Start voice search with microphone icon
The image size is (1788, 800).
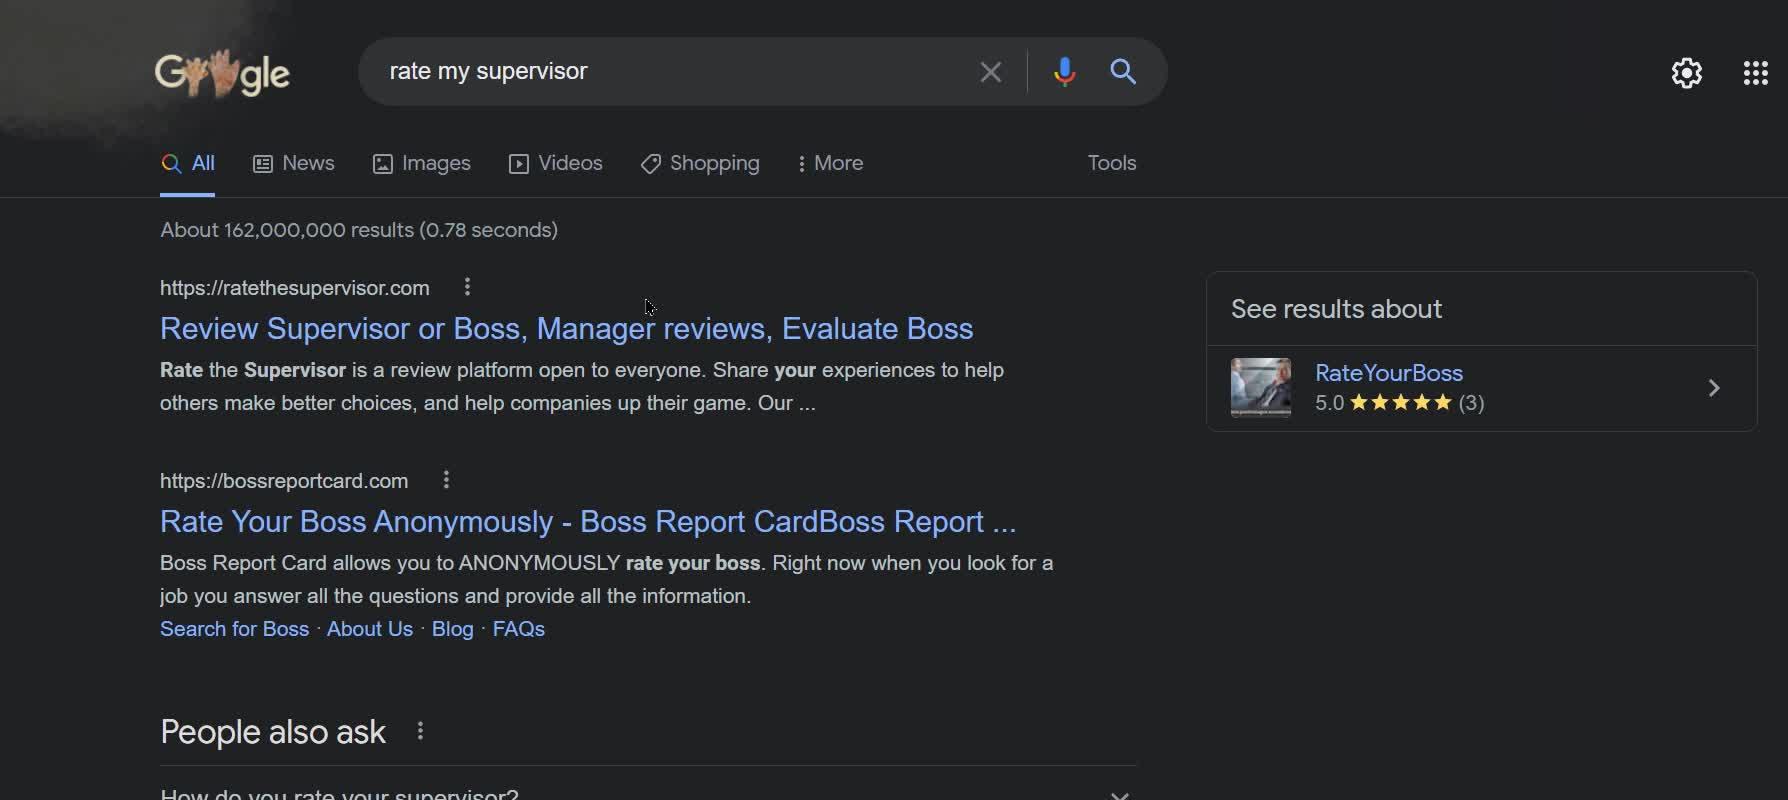tap(1064, 72)
